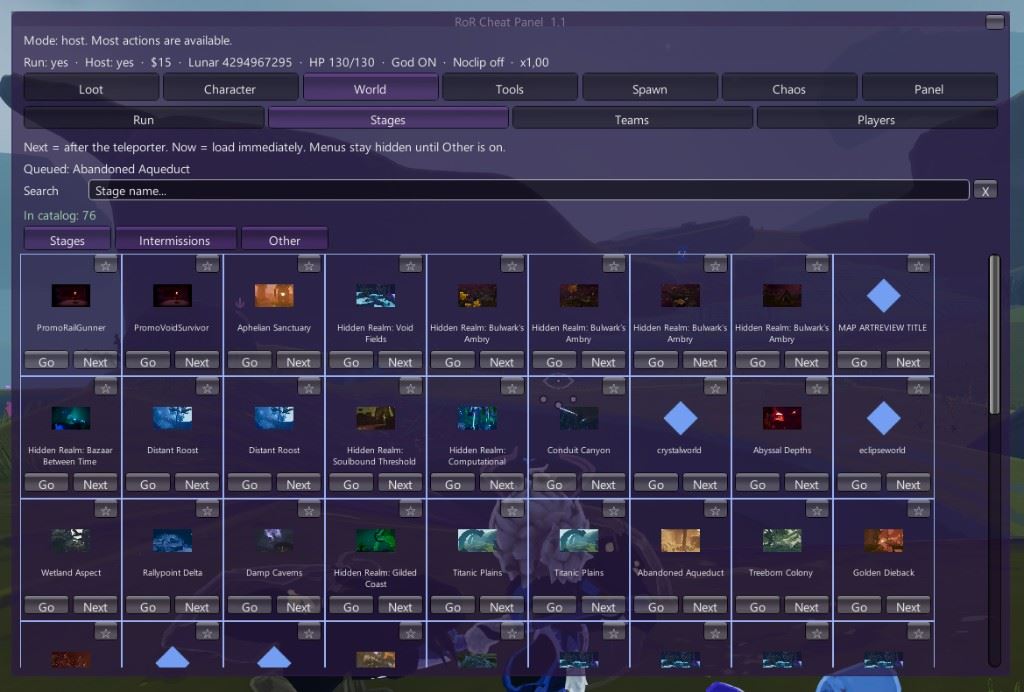
Task: Click the Damp Caverns thumbnail
Action: click(274, 541)
